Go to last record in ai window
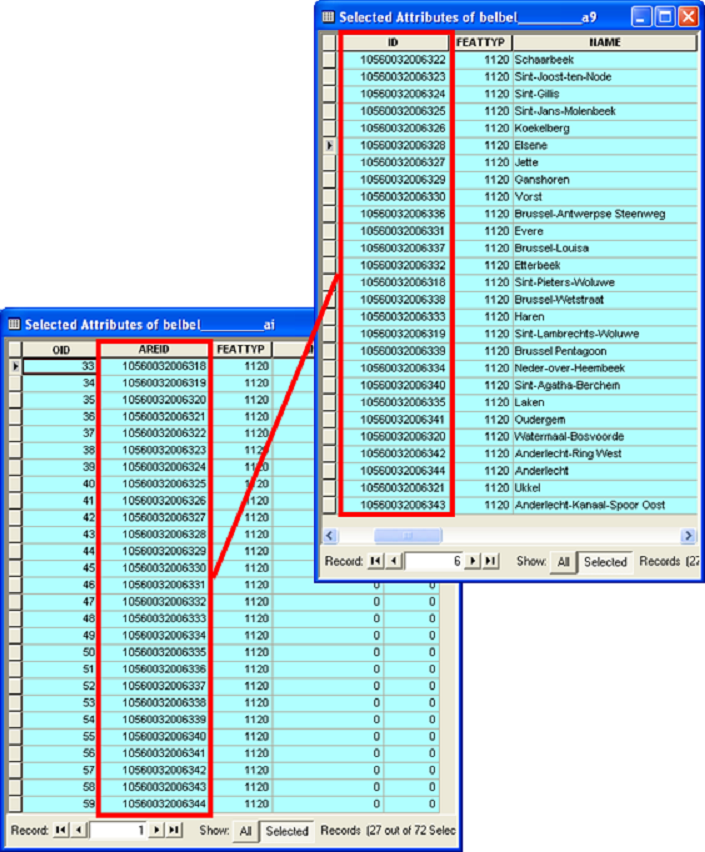 (x=174, y=830)
